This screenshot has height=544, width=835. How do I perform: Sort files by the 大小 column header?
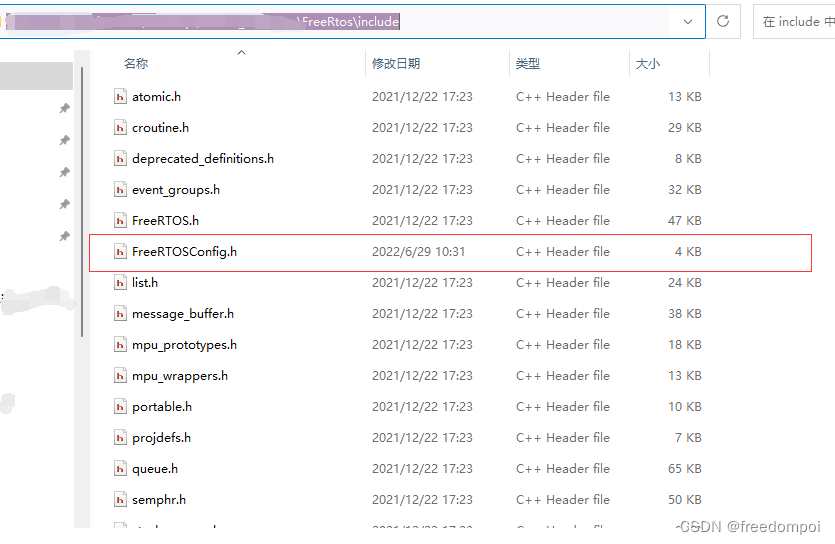(x=648, y=64)
